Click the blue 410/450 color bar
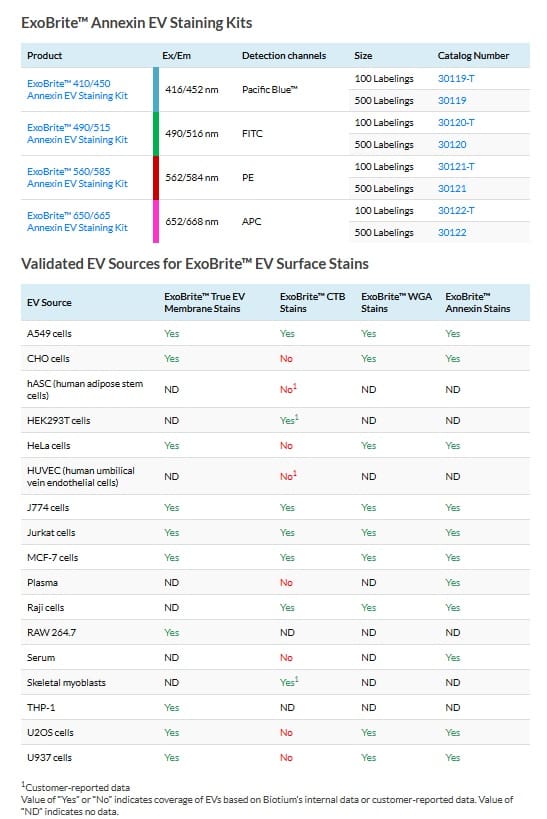The width and height of the screenshot is (547, 819). point(156,89)
